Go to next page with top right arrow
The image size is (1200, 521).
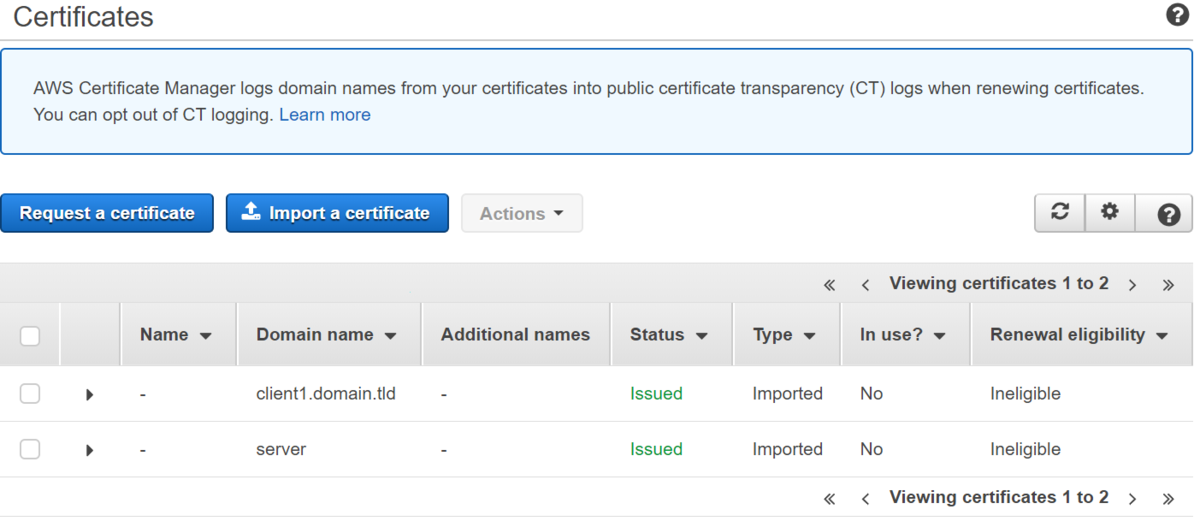1132,285
